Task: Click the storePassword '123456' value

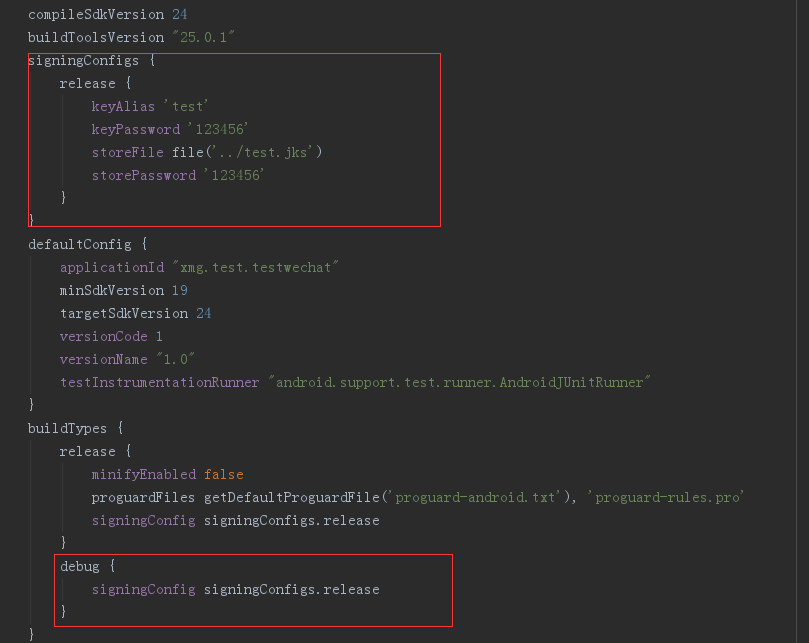Action: tap(234, 175)
